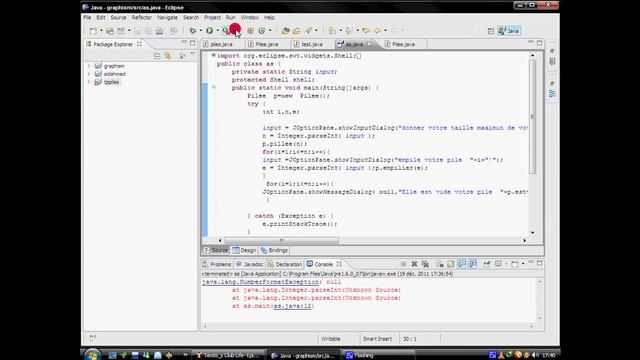Select the Java perspective button
This screenshot has width=640, height=360.
click(509, 31)
